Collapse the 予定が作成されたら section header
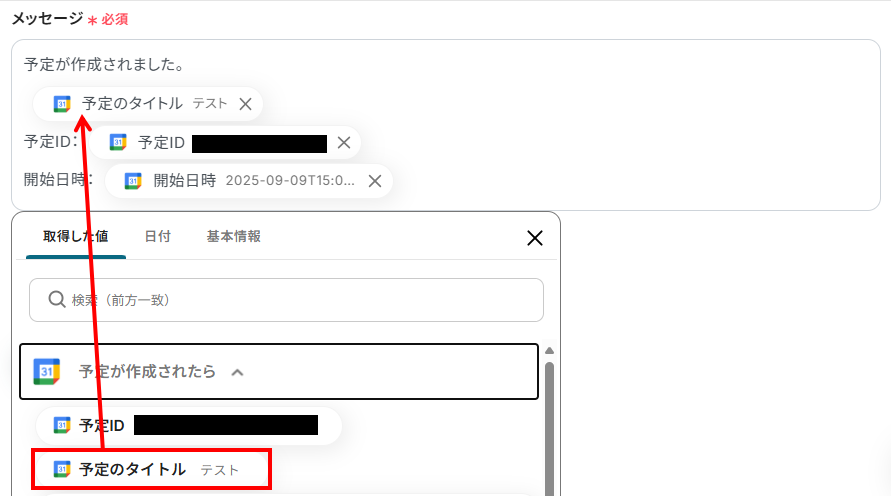 tap(279, 372)
